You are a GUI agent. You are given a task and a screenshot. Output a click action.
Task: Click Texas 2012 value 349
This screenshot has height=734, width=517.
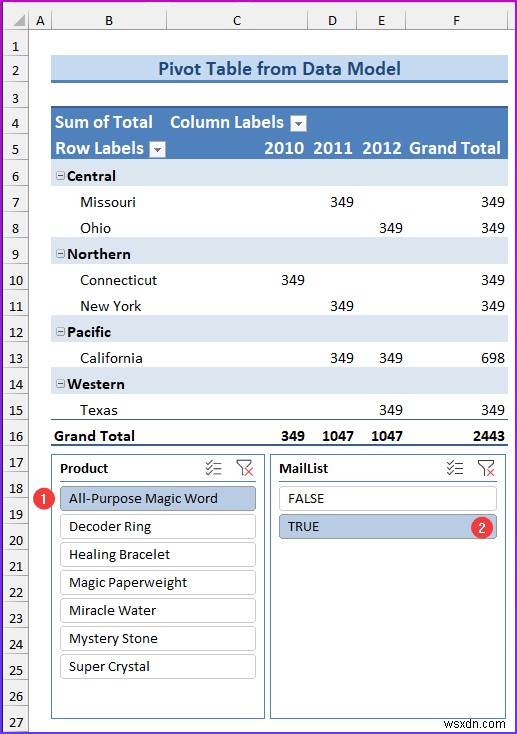(x=391, y=410)
